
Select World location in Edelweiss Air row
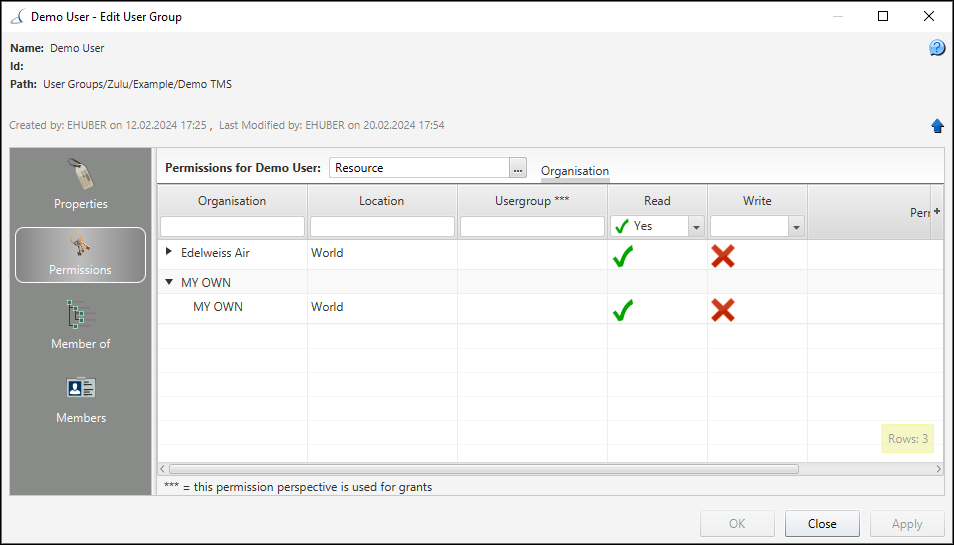(327, 252)
